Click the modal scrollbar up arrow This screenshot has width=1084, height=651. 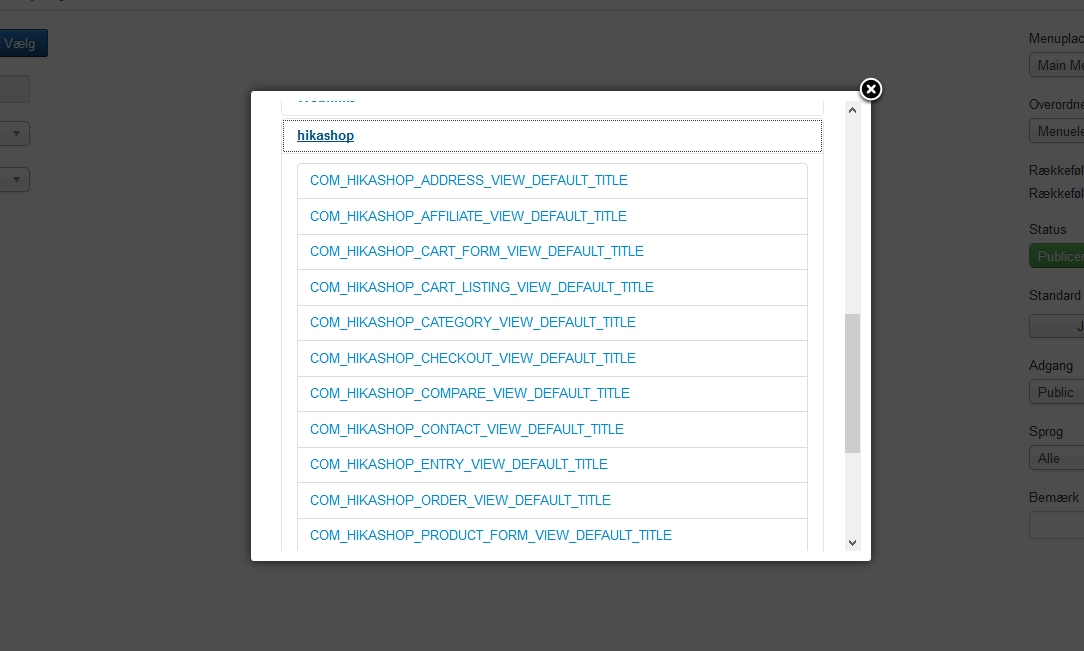[852, 110]
